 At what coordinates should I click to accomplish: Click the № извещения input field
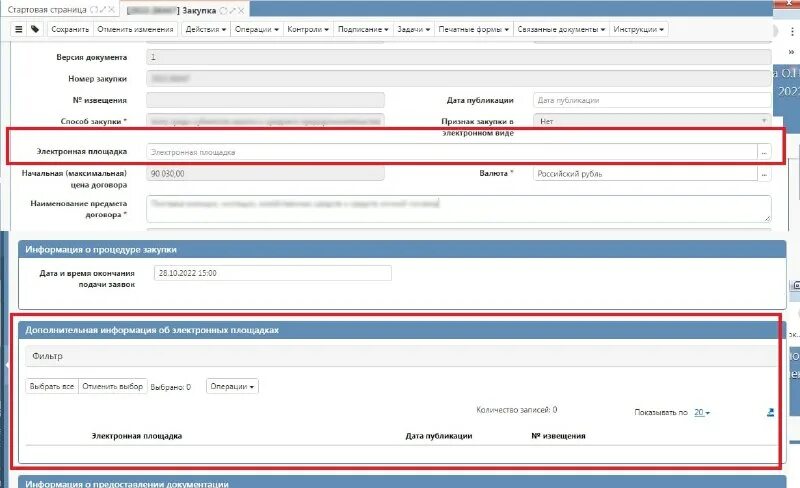point(265,100)
